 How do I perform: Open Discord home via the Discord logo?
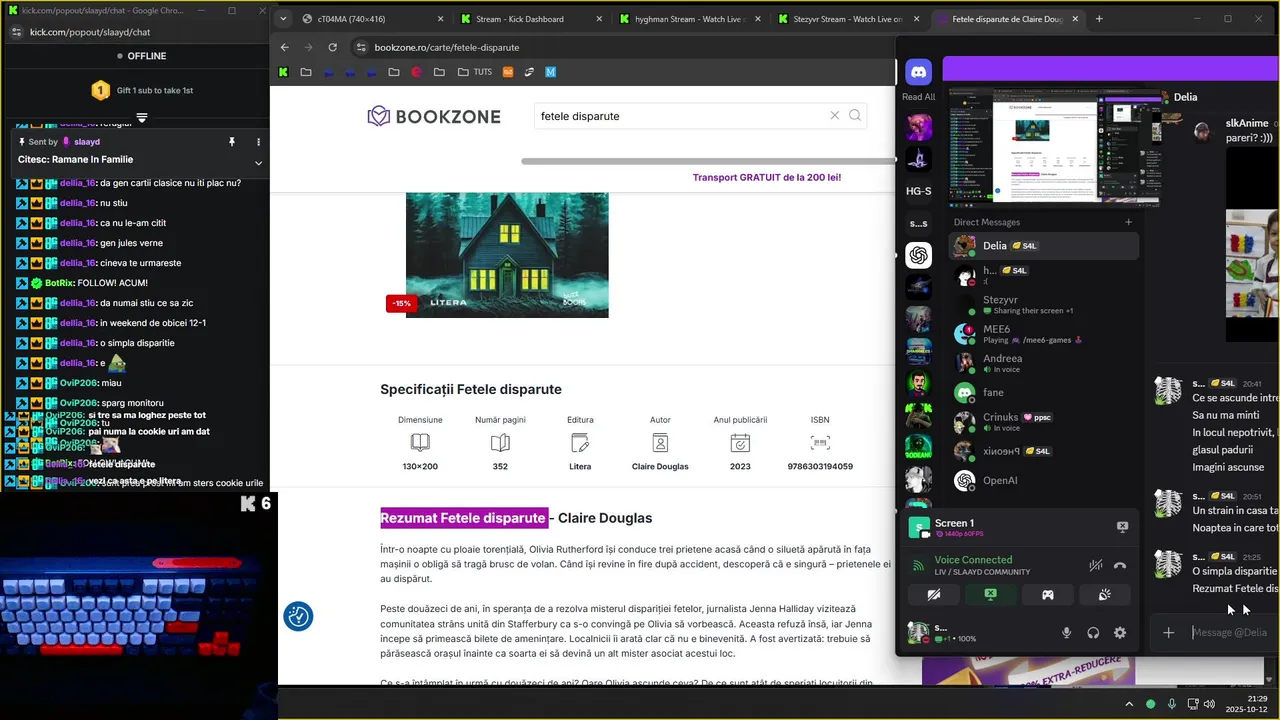pos(918,72)
